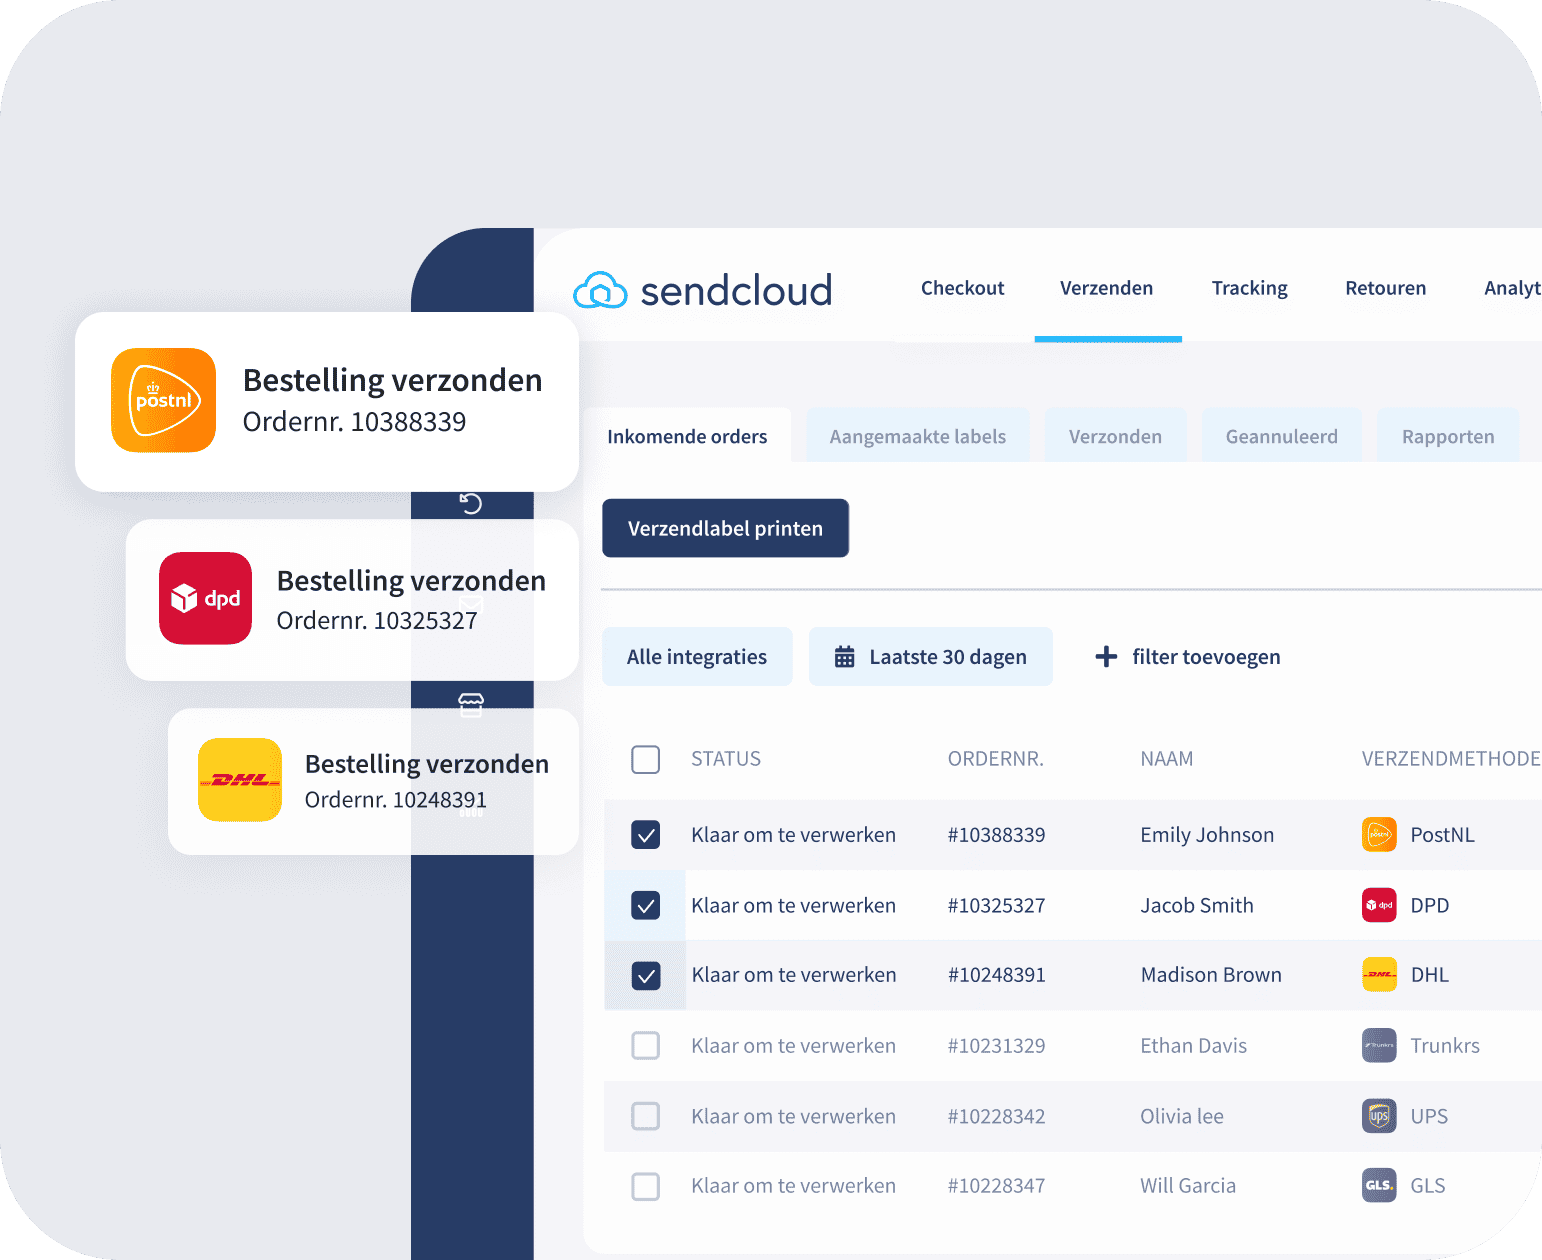Click the name Madison Brown
1542x1260 pixels.
pyautogui.click(x=1211, y=975)
